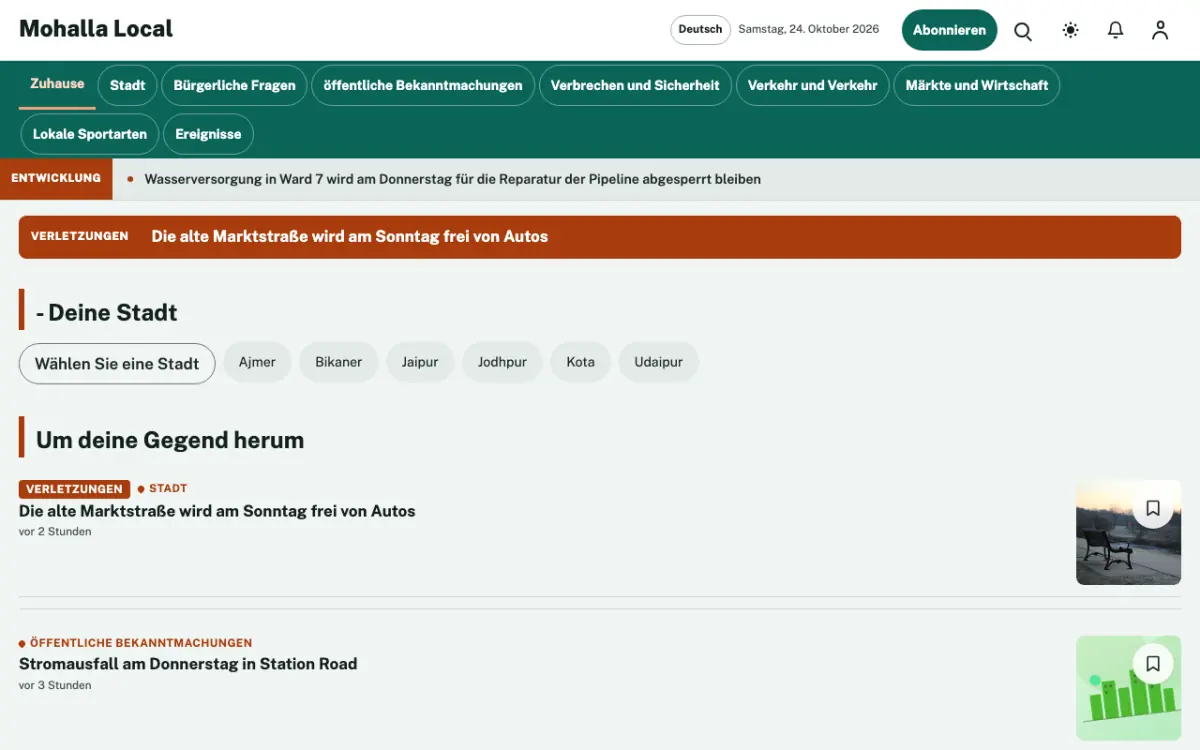Bookmark the Marktstraße article
Viewport: 1200px width, 750px height.
click(x=1153, y=508)
